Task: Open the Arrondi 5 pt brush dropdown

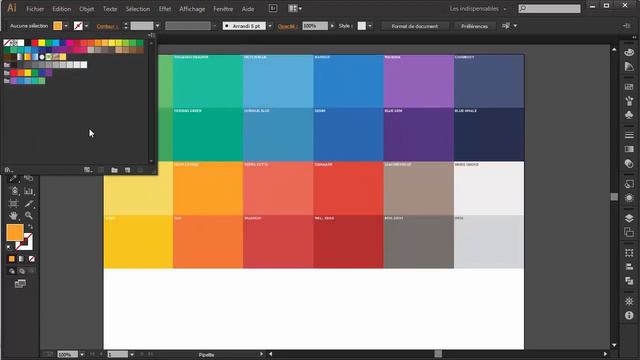Action: coord(270,26)
